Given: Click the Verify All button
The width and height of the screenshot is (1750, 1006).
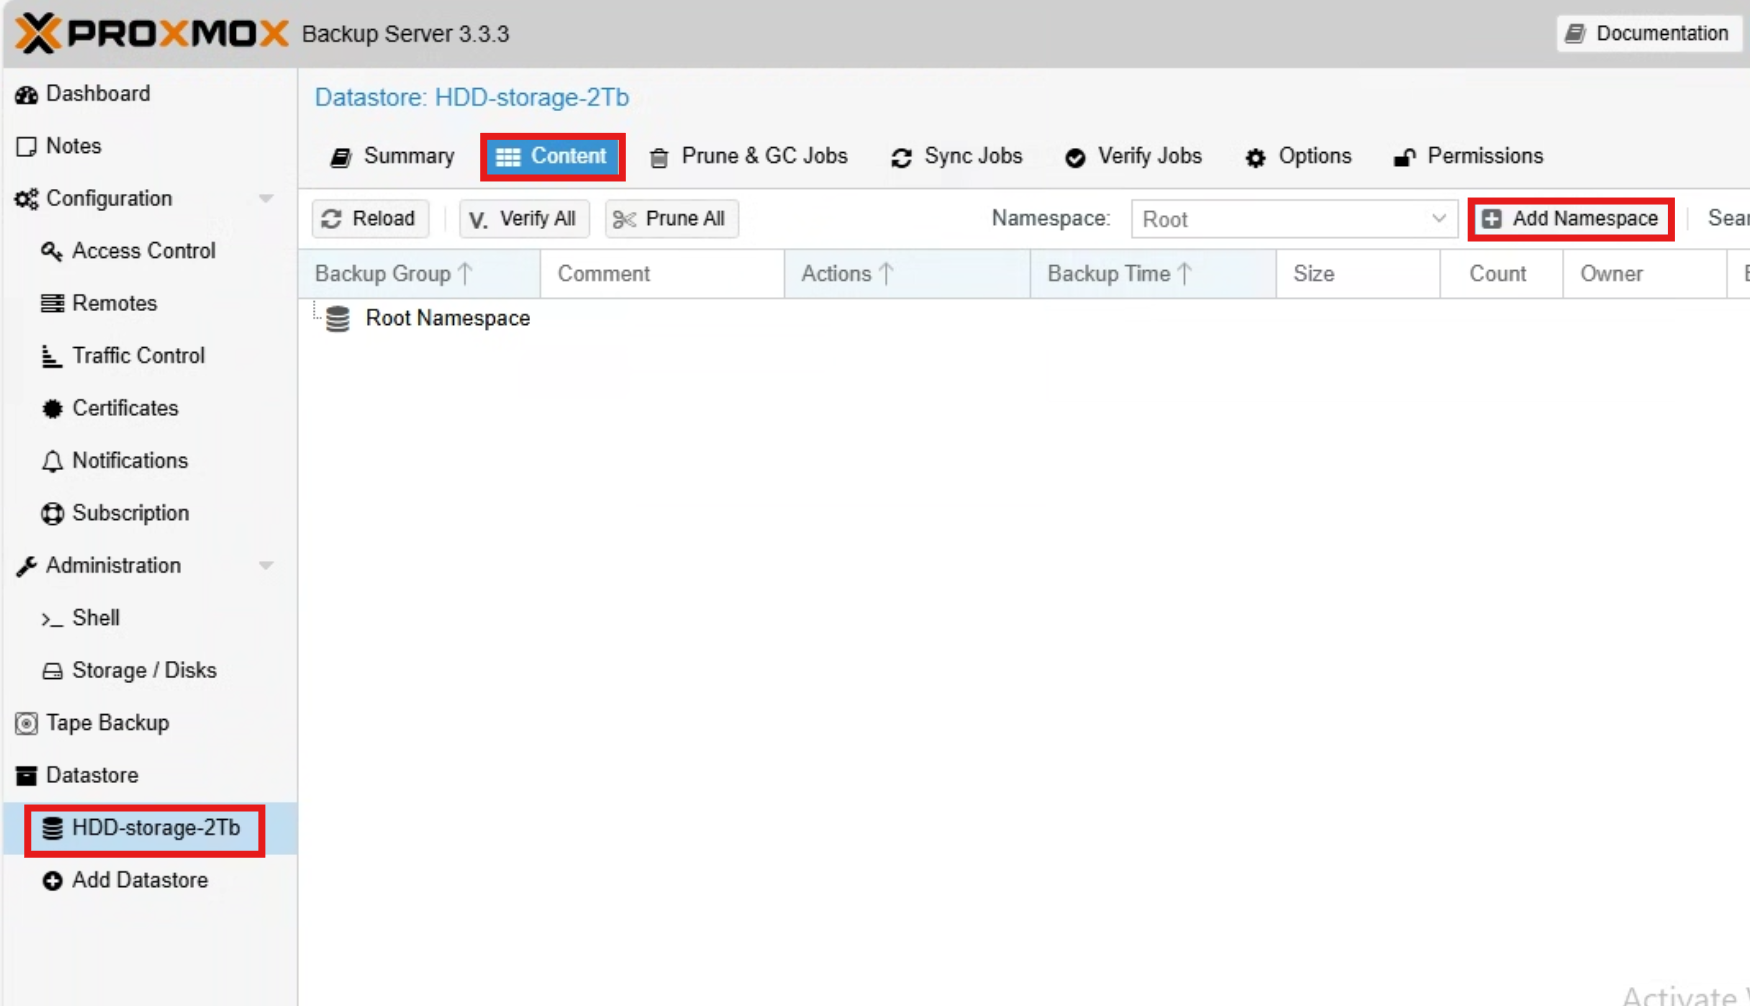Looking at the screenshot, I should coord(524,219).
